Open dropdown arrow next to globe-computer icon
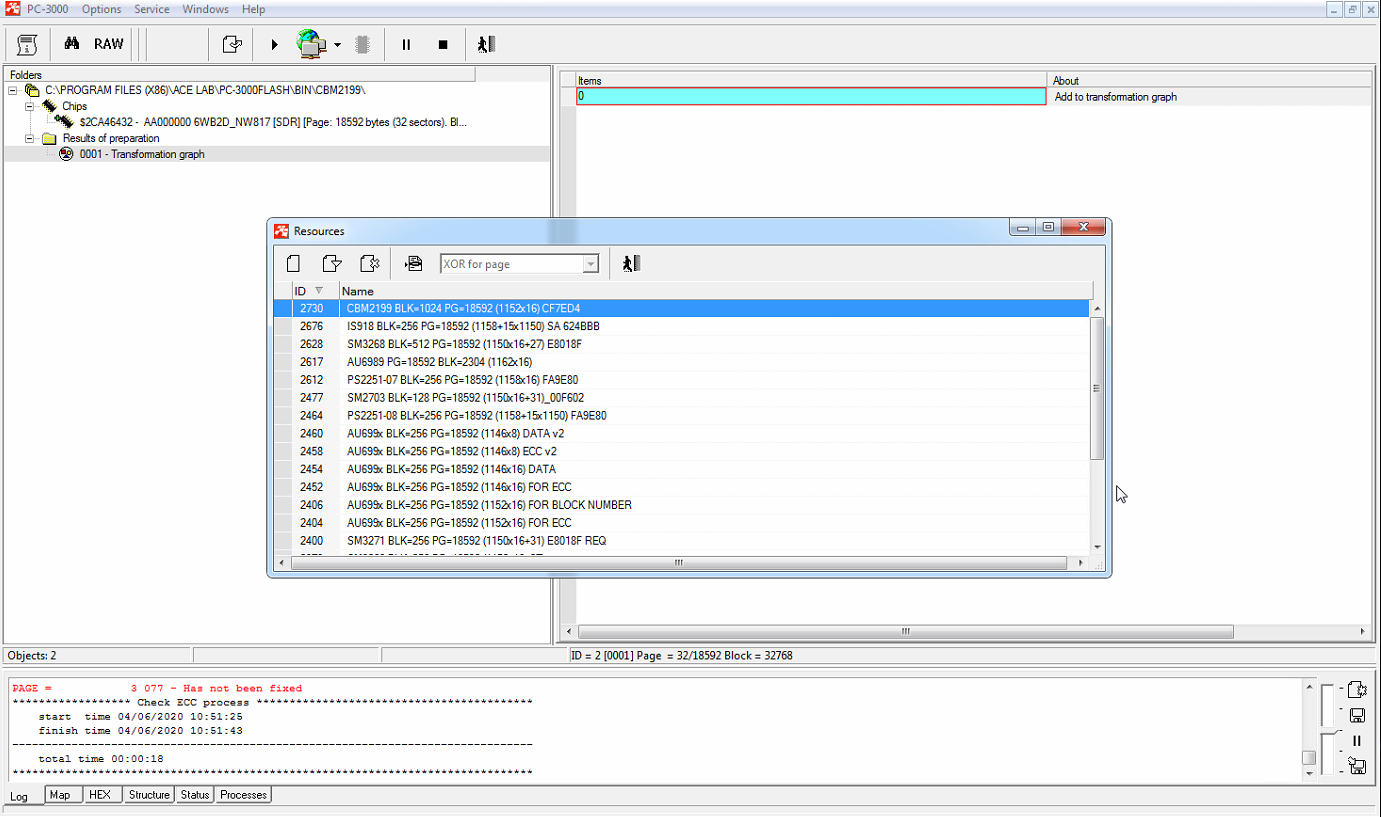This screenshot has height=817, width=1381. [338, 45]
